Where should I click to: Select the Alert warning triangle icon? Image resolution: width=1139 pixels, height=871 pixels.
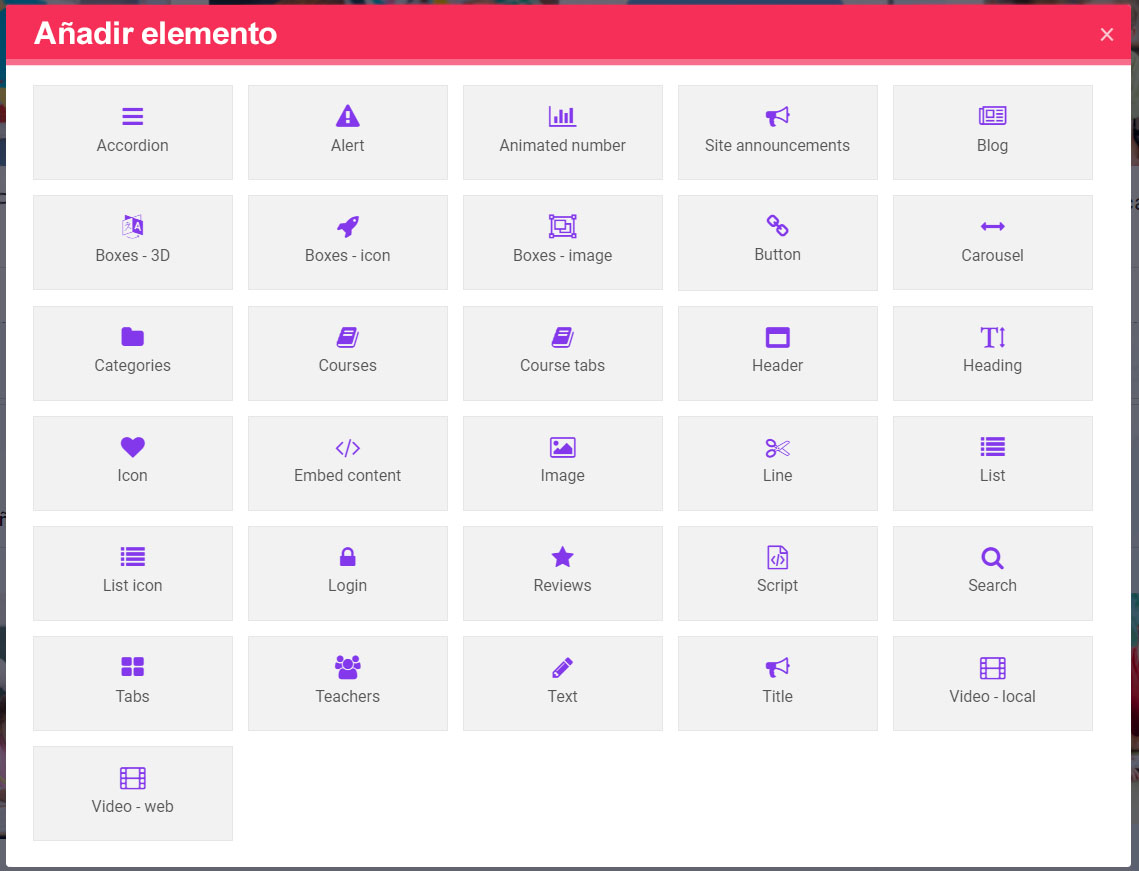[x=347, y=116]
